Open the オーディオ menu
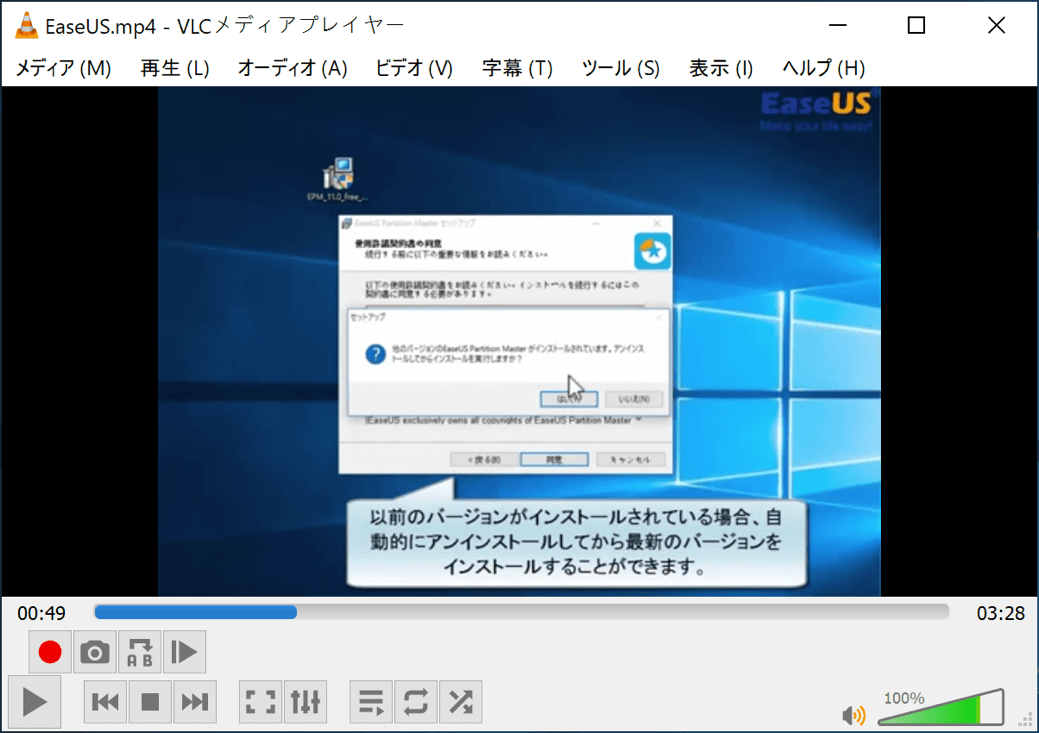The image size is (1039, 733). (291, 70)
